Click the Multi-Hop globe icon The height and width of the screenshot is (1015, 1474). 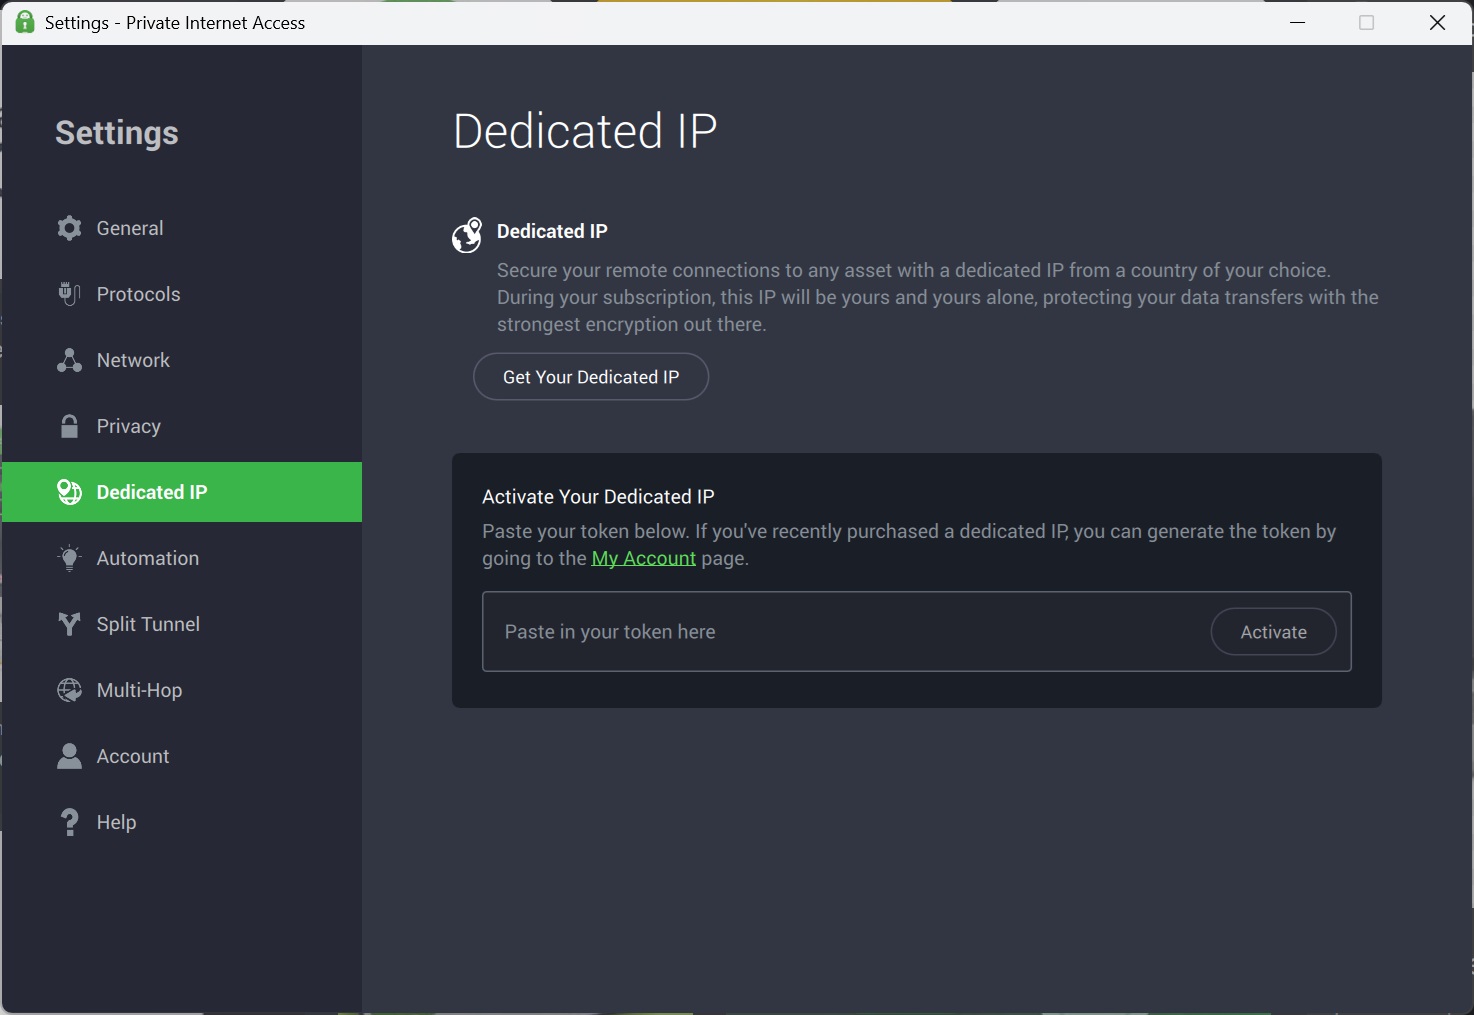pos(69,690)
